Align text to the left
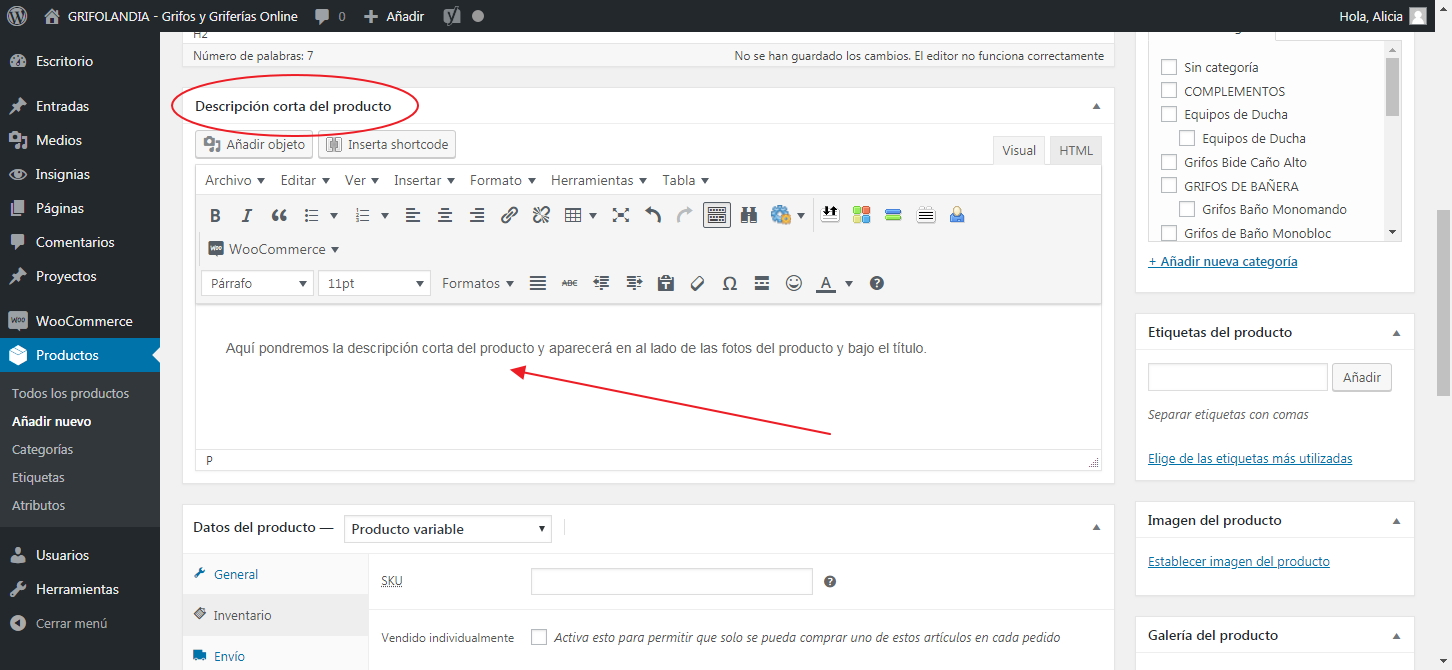Screen dimensions: 1452x670 [413, 215]
